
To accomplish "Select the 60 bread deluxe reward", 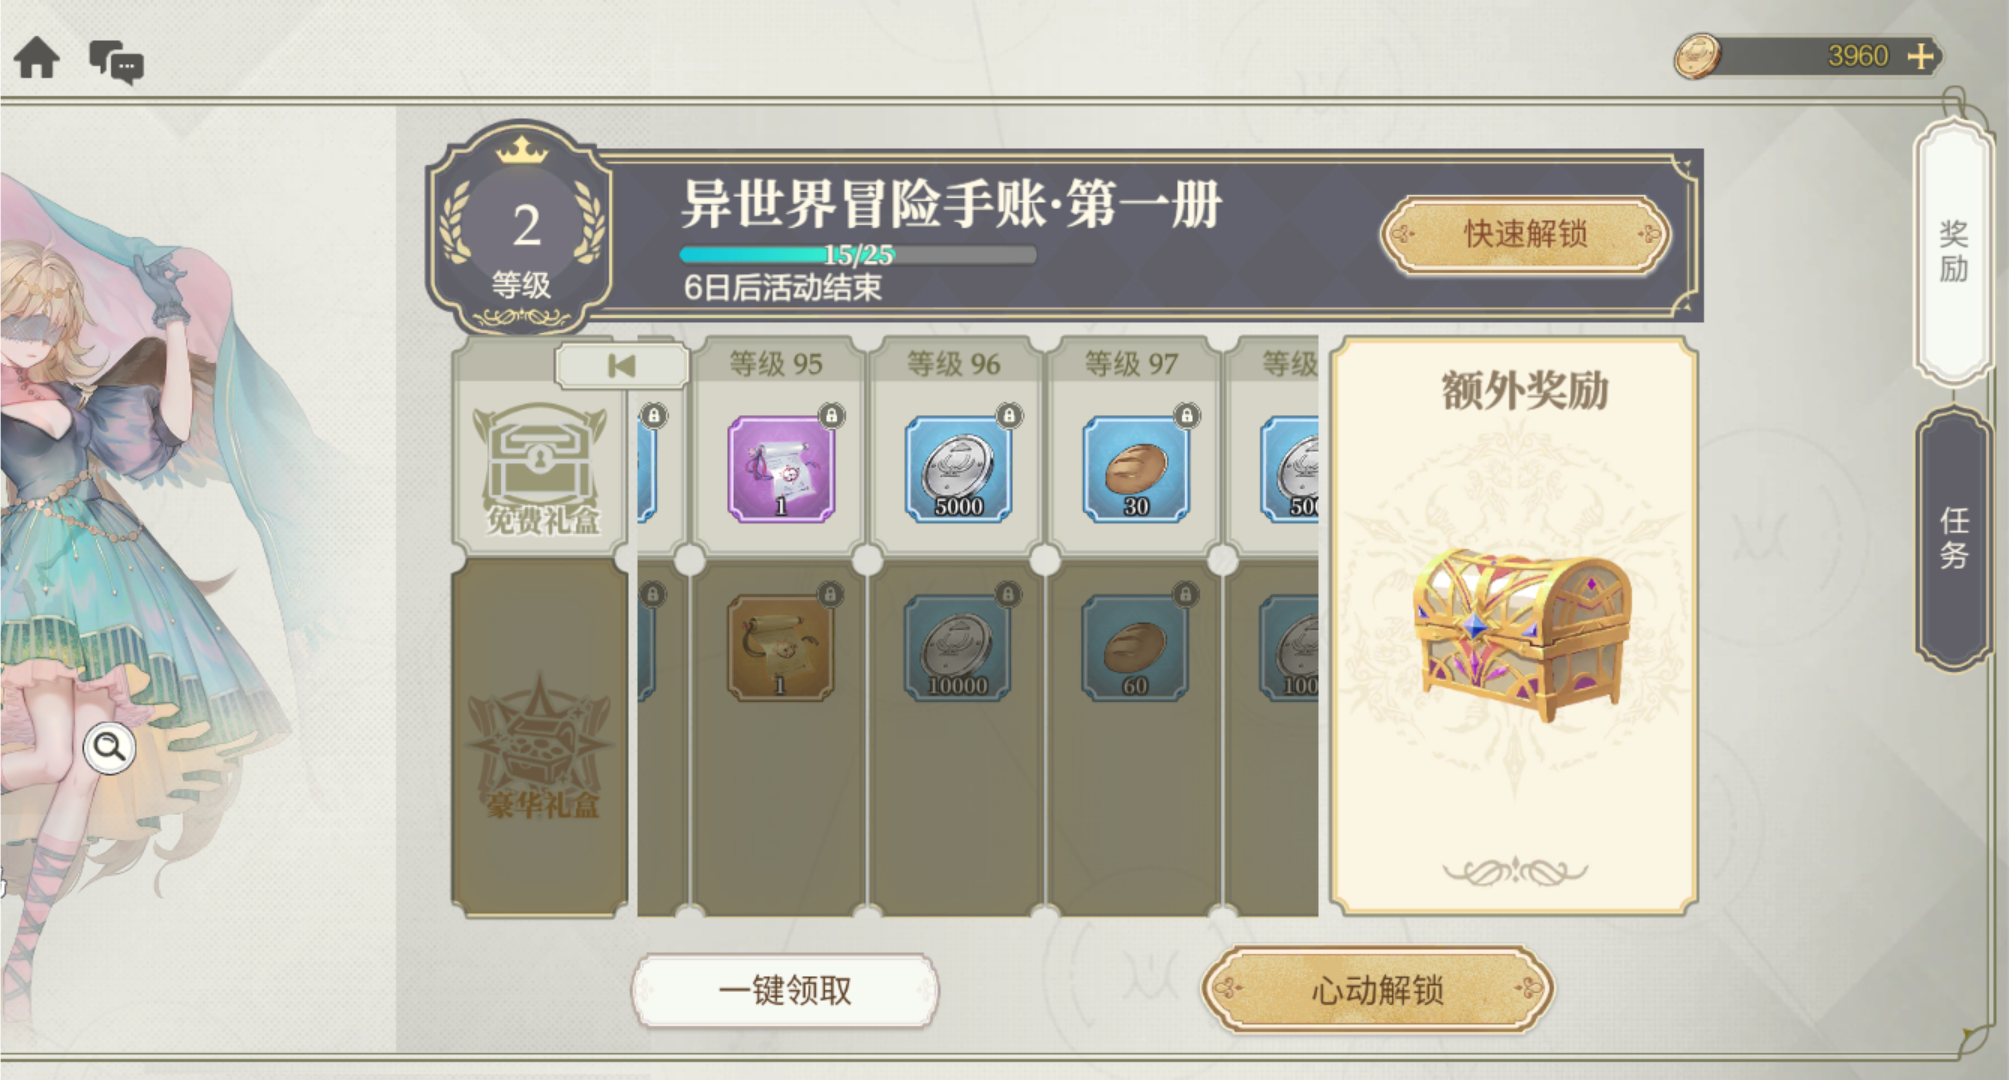I will 1135,648.
